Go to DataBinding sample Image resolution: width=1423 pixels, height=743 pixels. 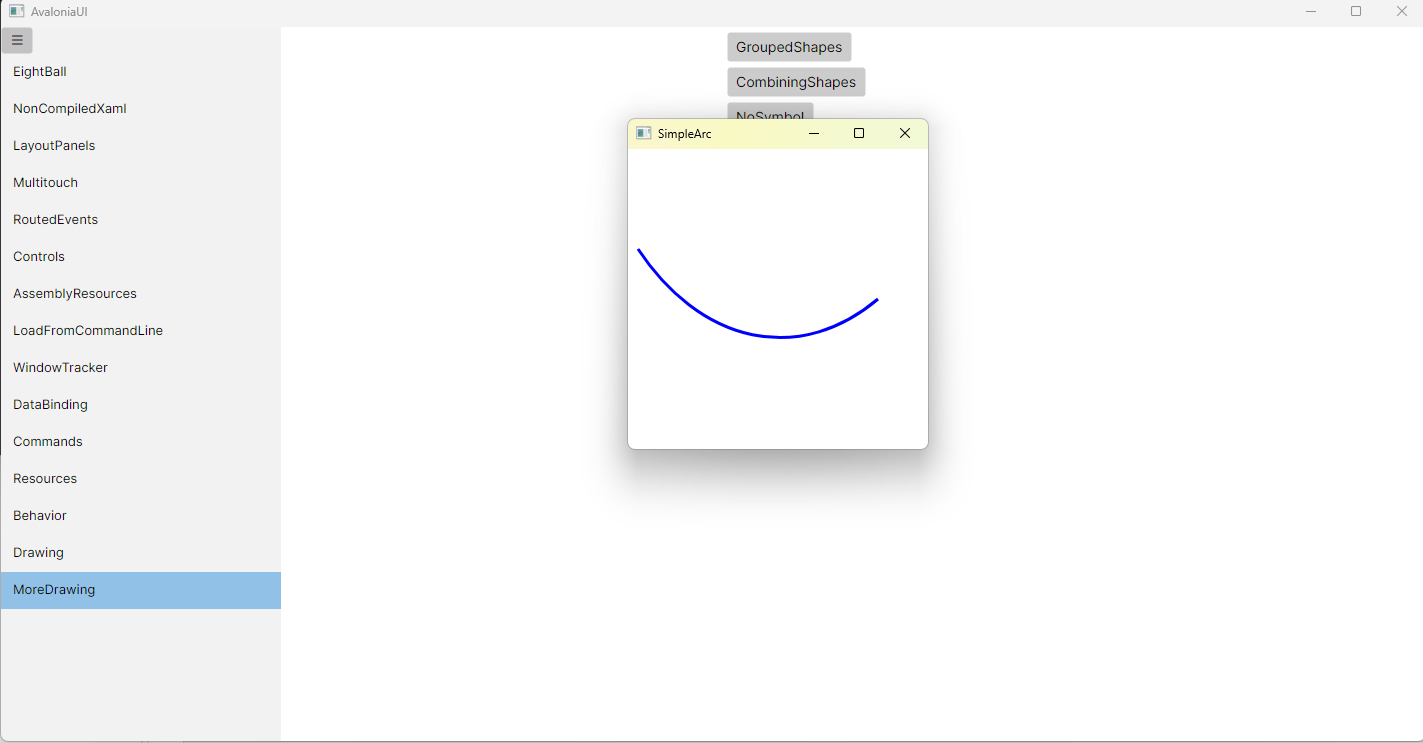tap(141, 405)
